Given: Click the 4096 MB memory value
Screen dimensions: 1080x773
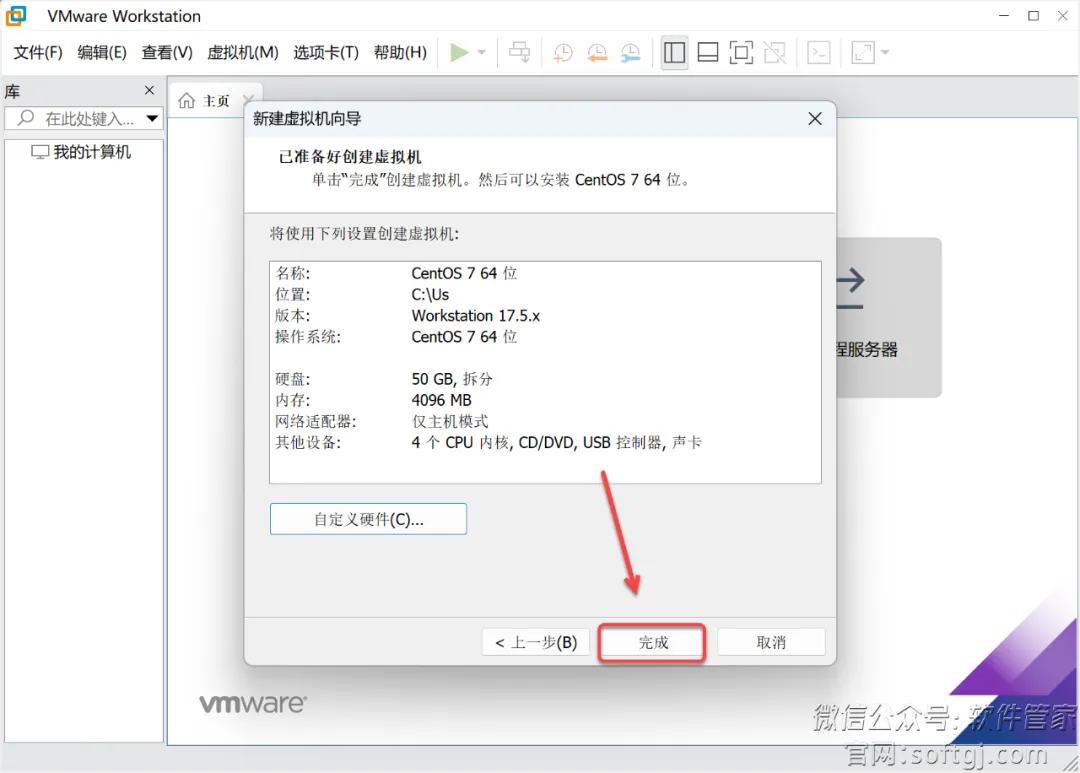Looking at the screenshot, I should point(442,400).
